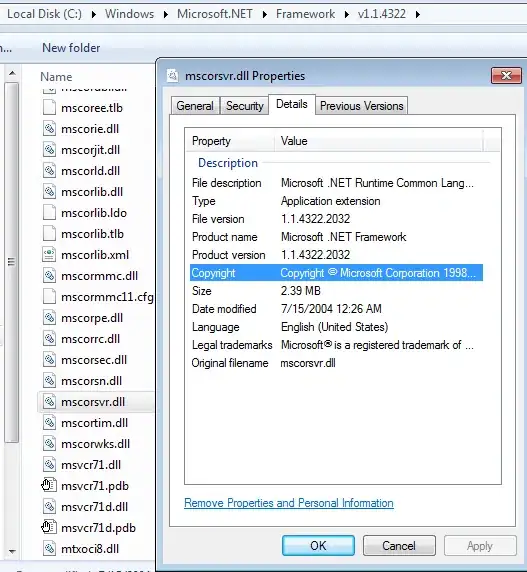The image size is (527, 572).
Task: Click the msvcr71.pdb file icon
Action: [x=49, y=486]
